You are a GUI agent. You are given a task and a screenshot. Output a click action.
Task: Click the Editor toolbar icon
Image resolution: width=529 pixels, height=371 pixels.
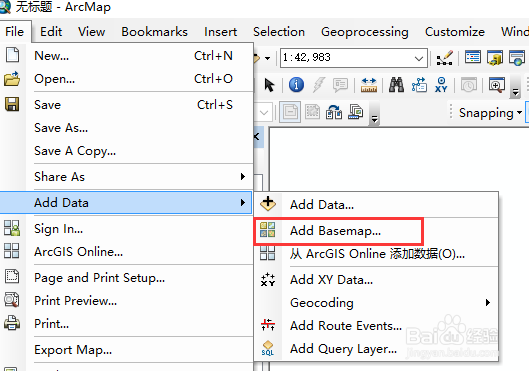click(444, 58)
